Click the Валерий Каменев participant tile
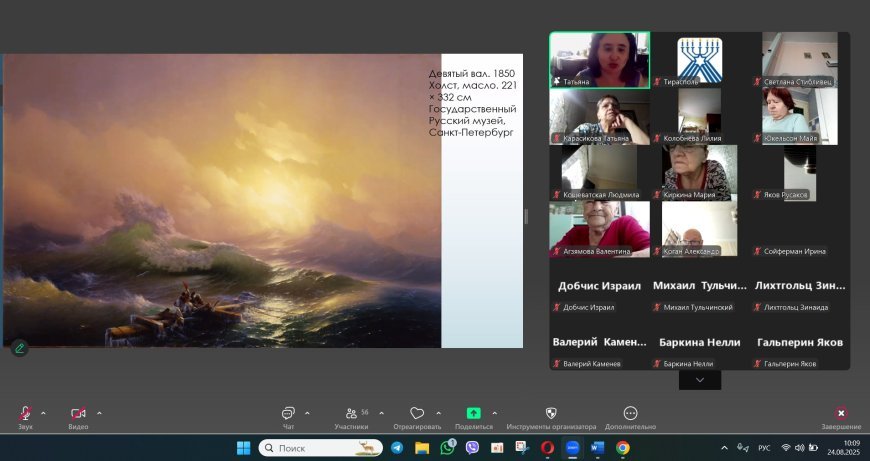 600,342
